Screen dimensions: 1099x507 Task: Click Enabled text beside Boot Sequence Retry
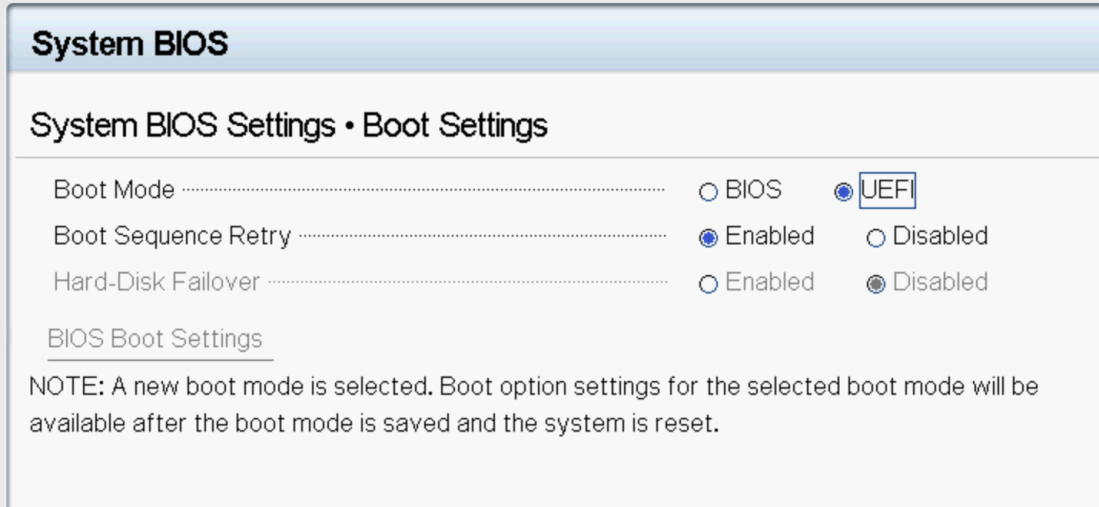pyautogui.click(x=769, y=237)
